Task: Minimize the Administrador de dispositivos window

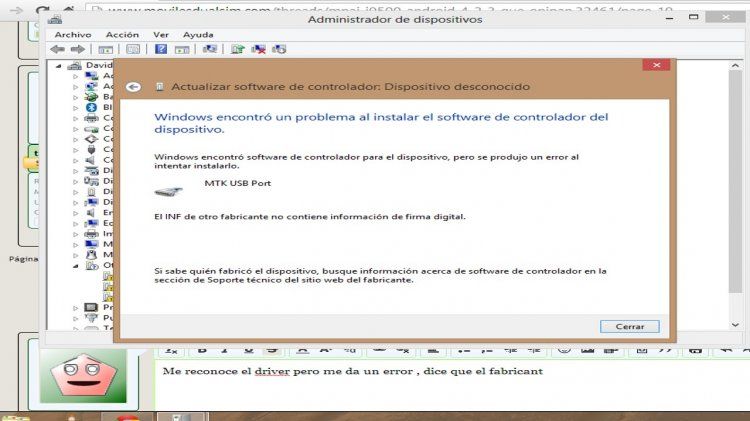Action: tap(670, 18)
